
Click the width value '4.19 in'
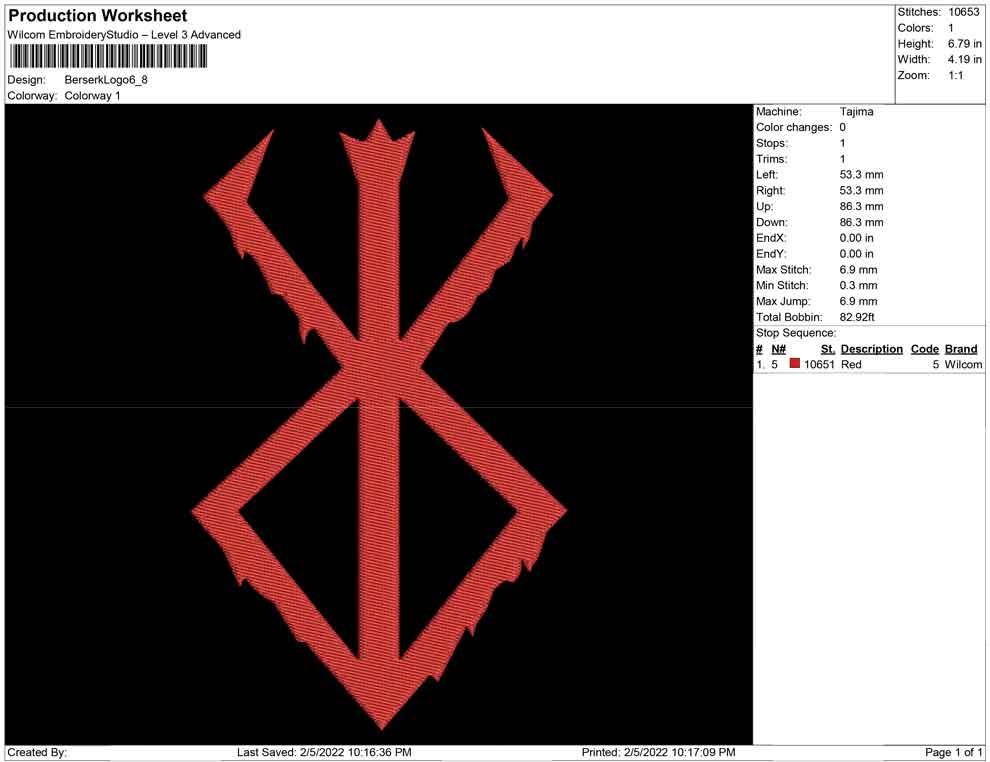tap(964, 59)
